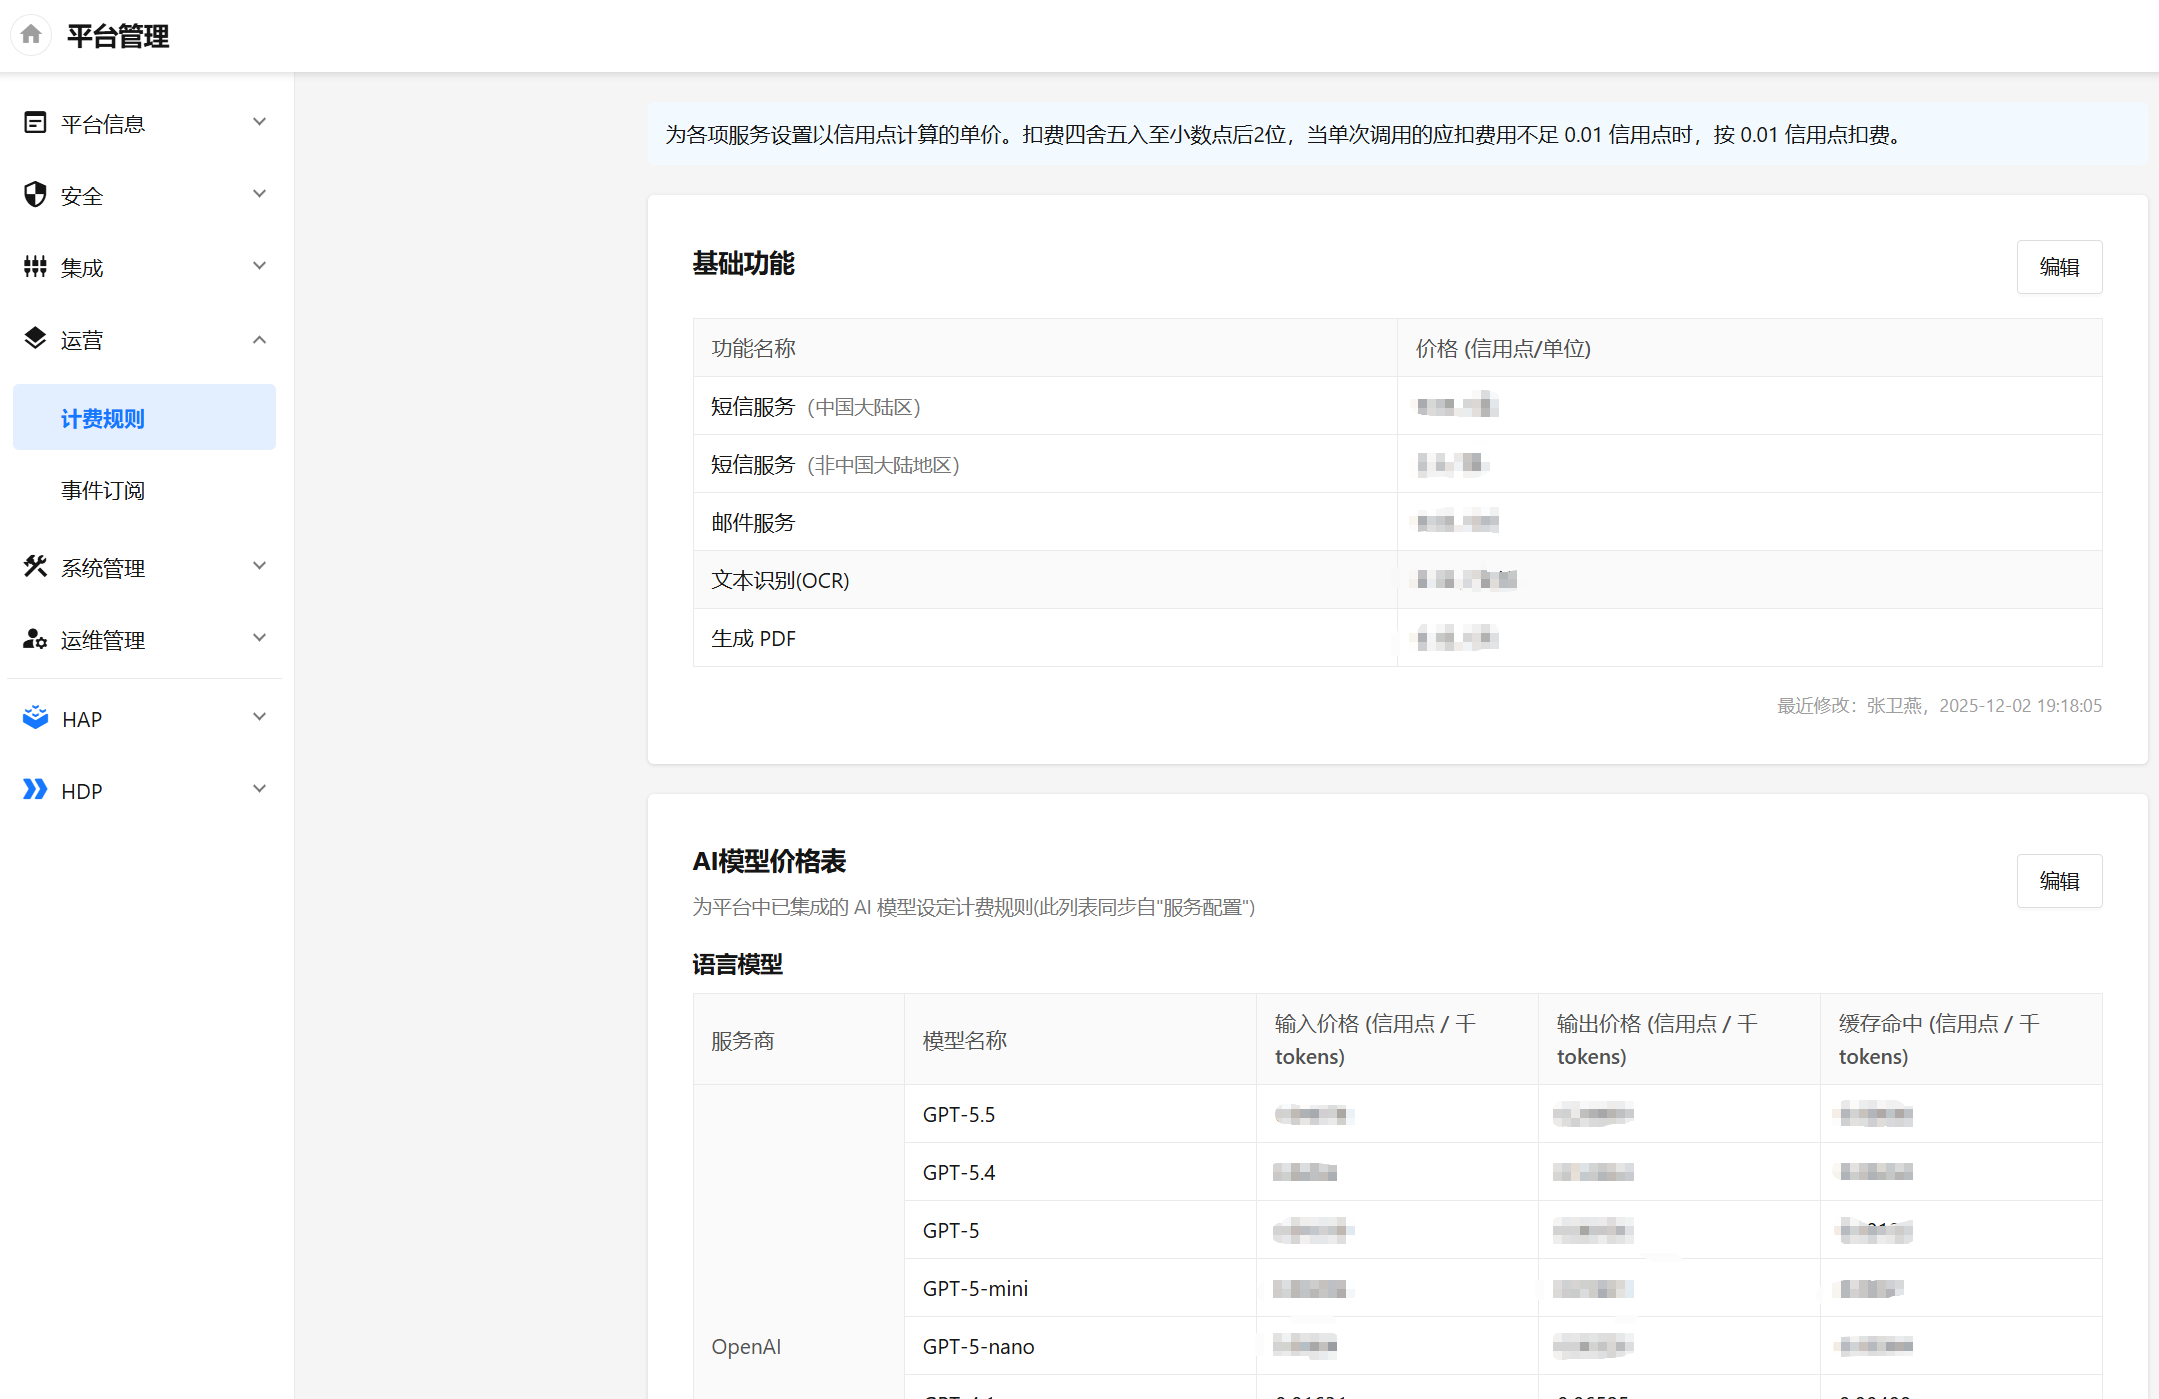Click the home icon beside 平台管理
The image size is (2159, 1399).
[31, 35]
